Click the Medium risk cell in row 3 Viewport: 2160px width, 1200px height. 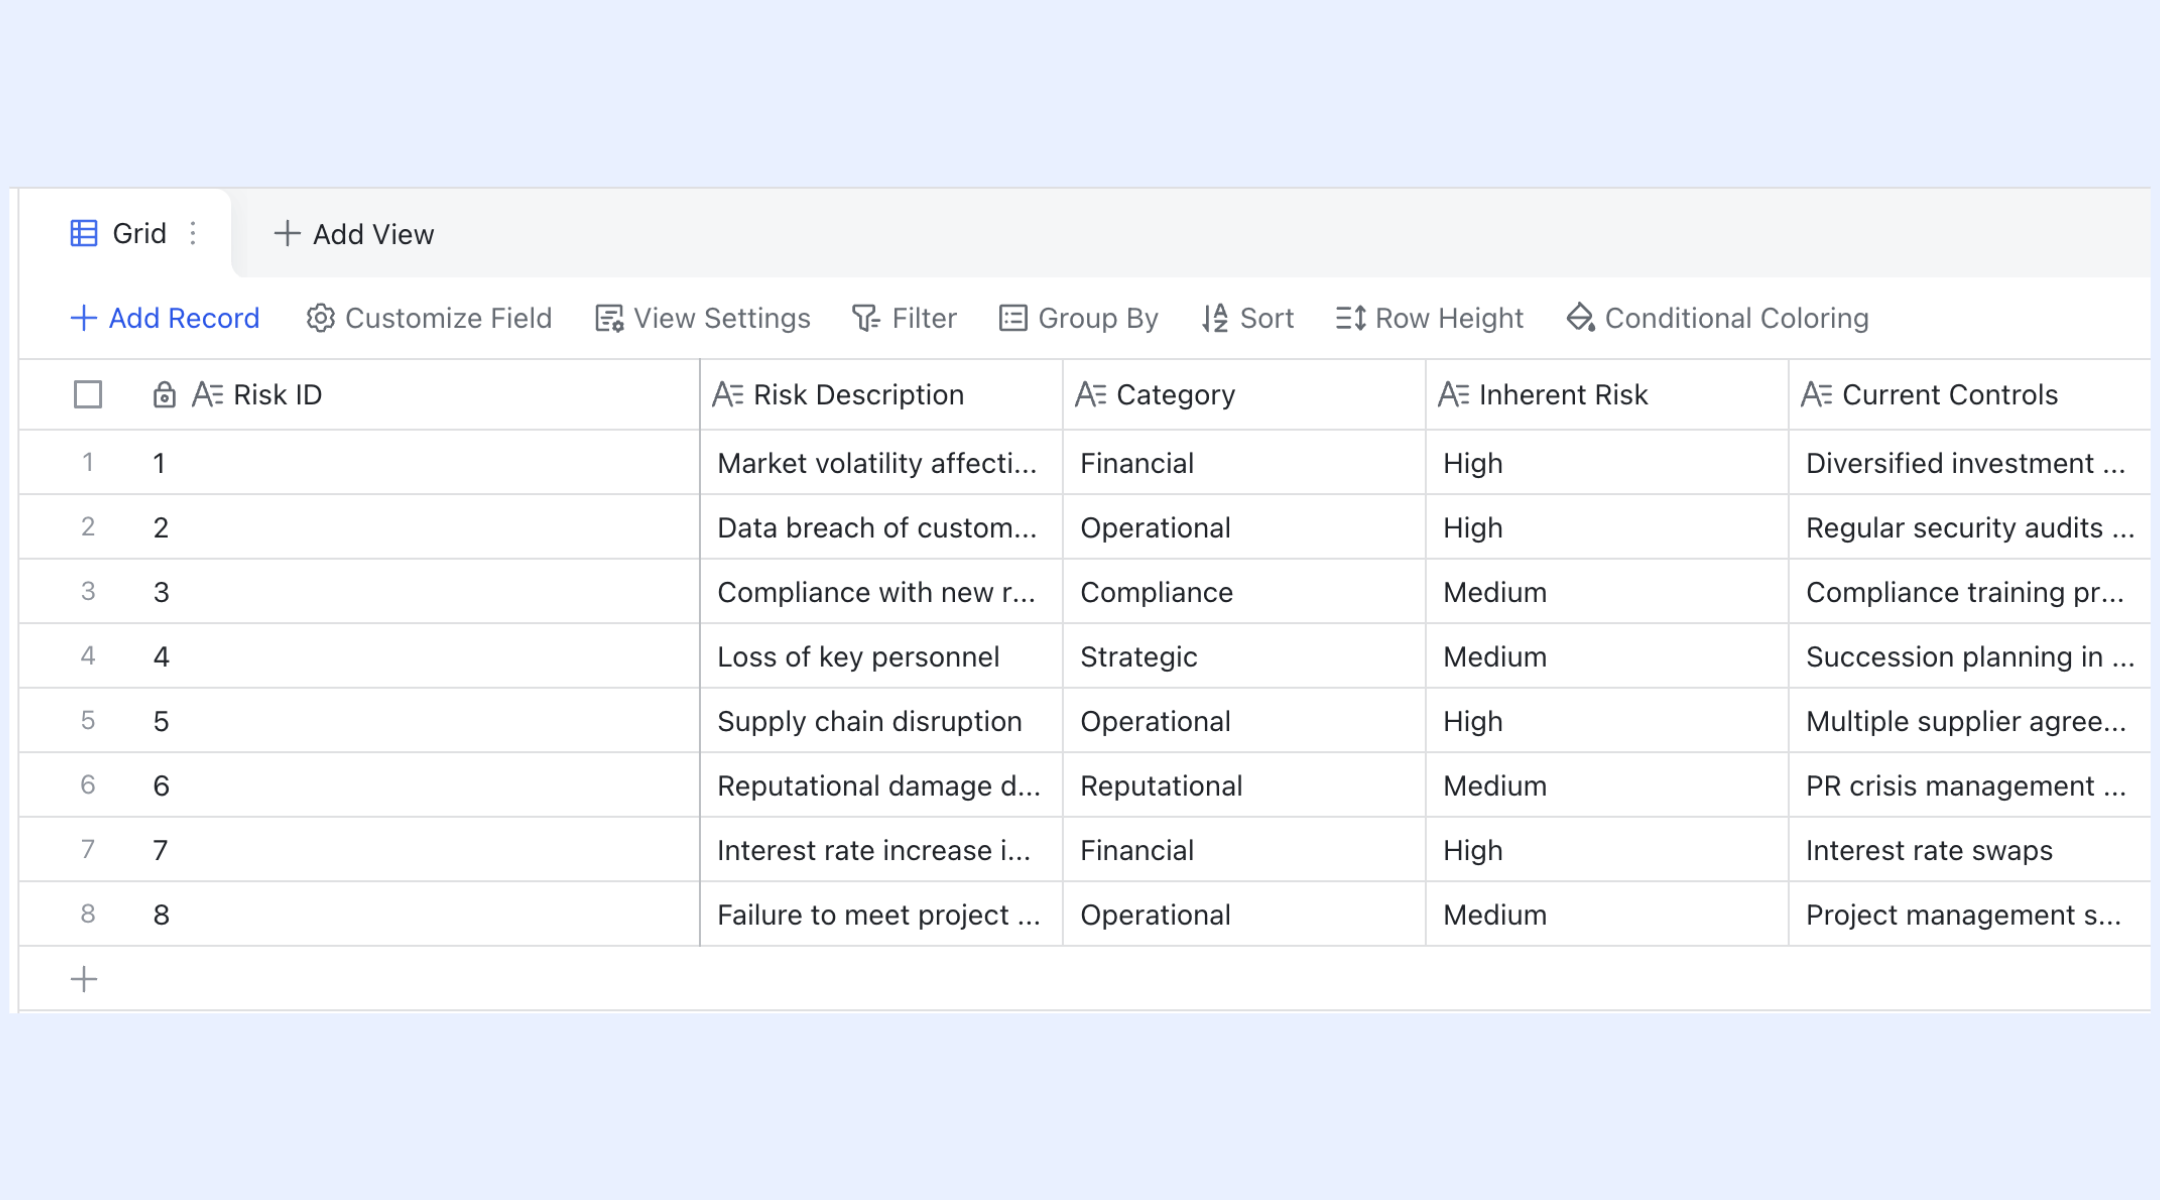point(1607,592)
